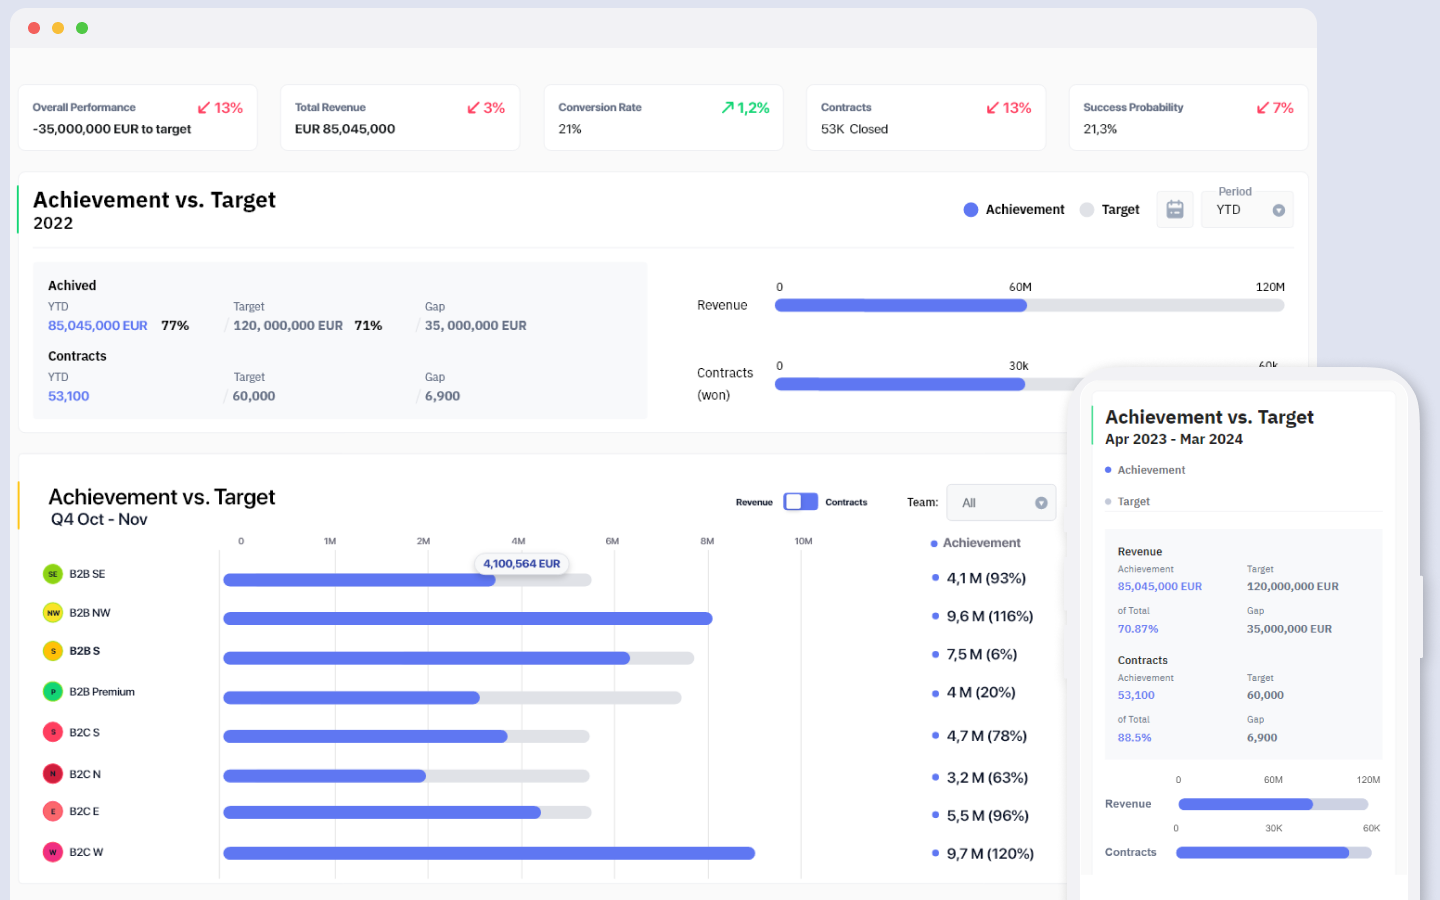Click the B2C W achievement bar
The width and height of the screenshot is (1440, 900).
click(489, 853)
